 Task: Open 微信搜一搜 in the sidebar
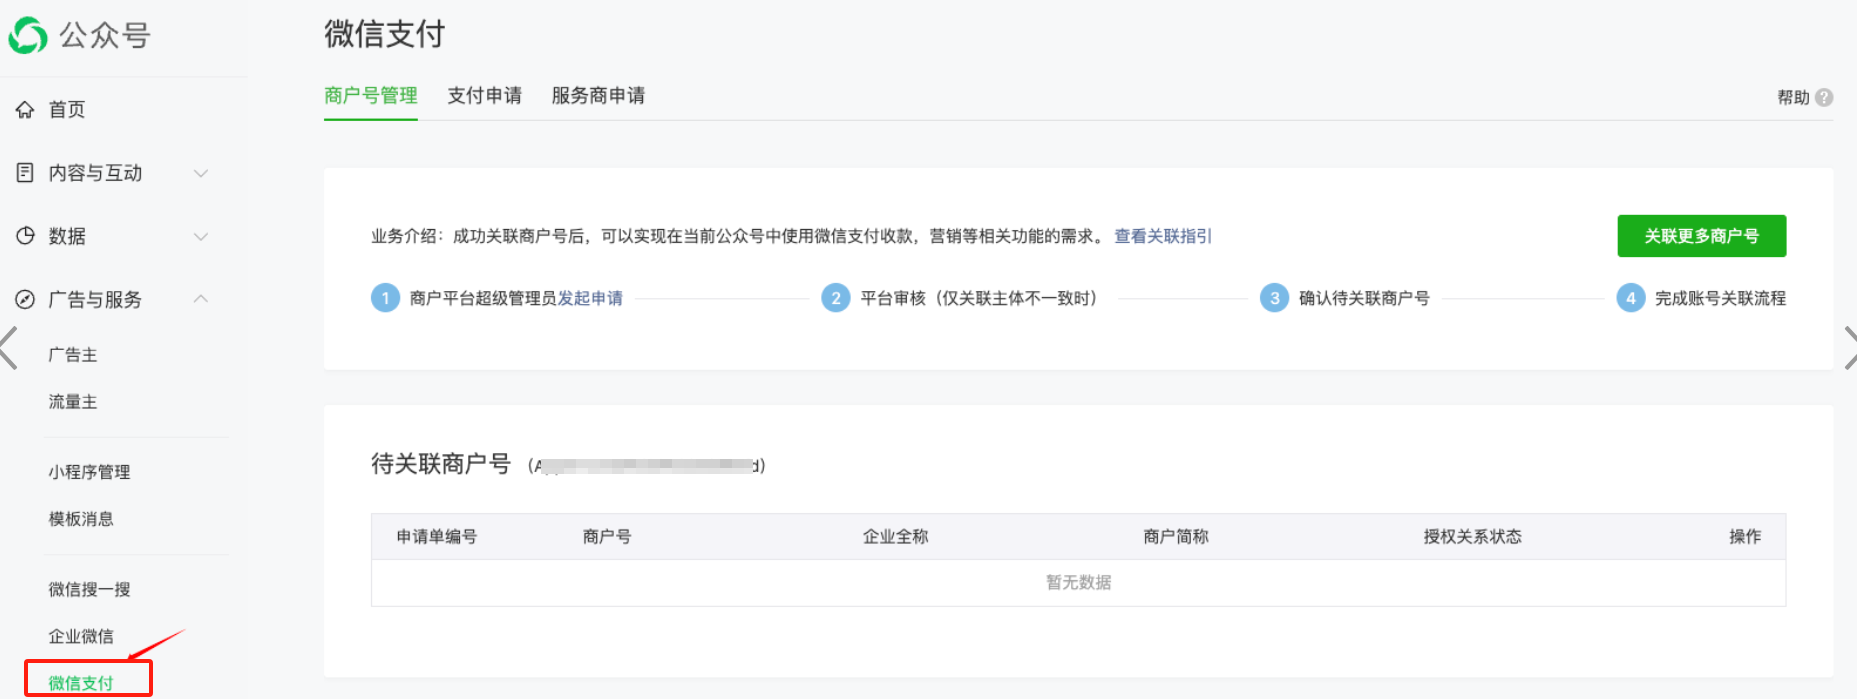pos(89,589)
